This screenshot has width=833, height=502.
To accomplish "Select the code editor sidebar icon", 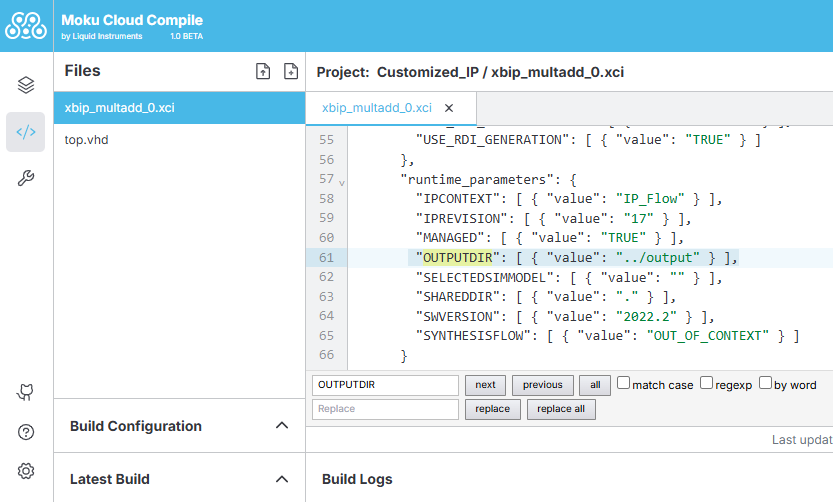I will point(26,132).
